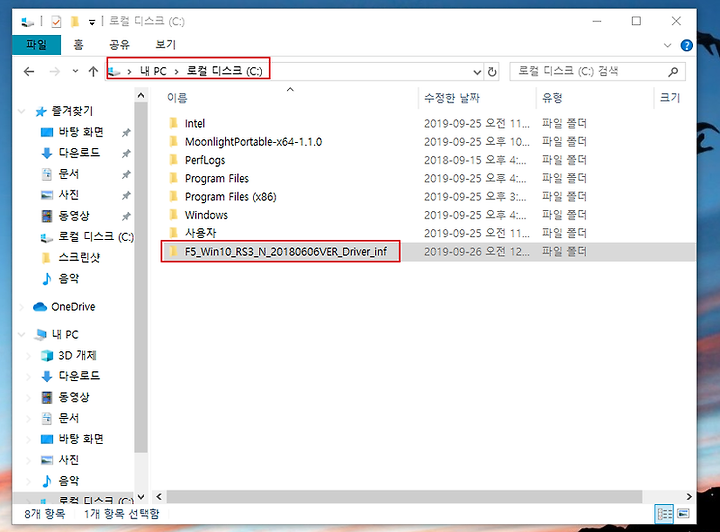The height and width of the screenshot is (532, 720).
Task: Open 즐겨찾기 in the navigation pane
Action: [72, 111]
